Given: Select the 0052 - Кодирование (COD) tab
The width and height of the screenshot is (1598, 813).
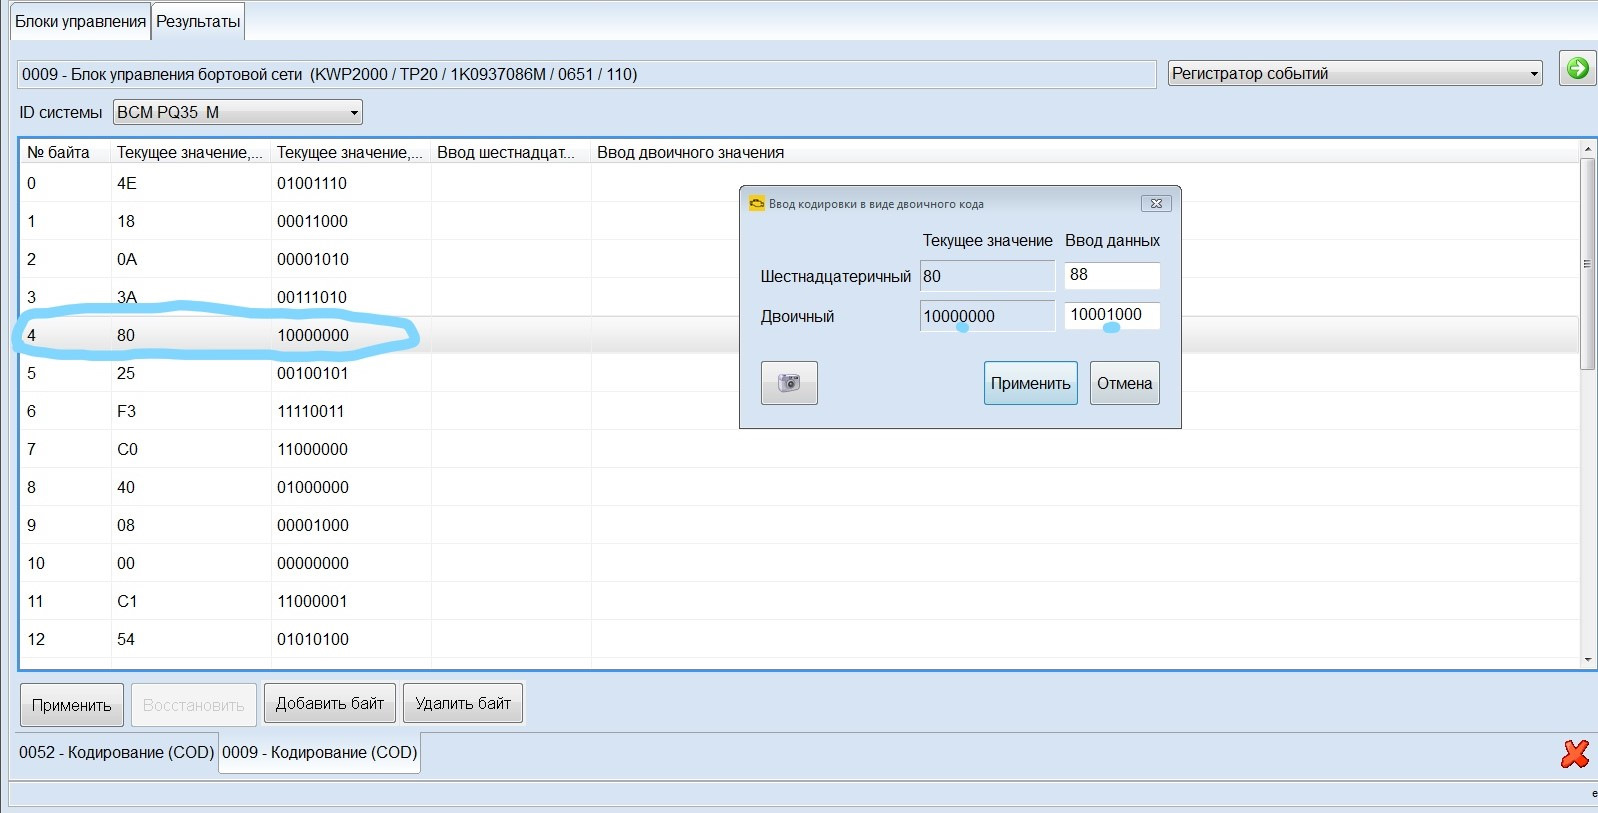Looking at the screenshot, I should 117,752.
